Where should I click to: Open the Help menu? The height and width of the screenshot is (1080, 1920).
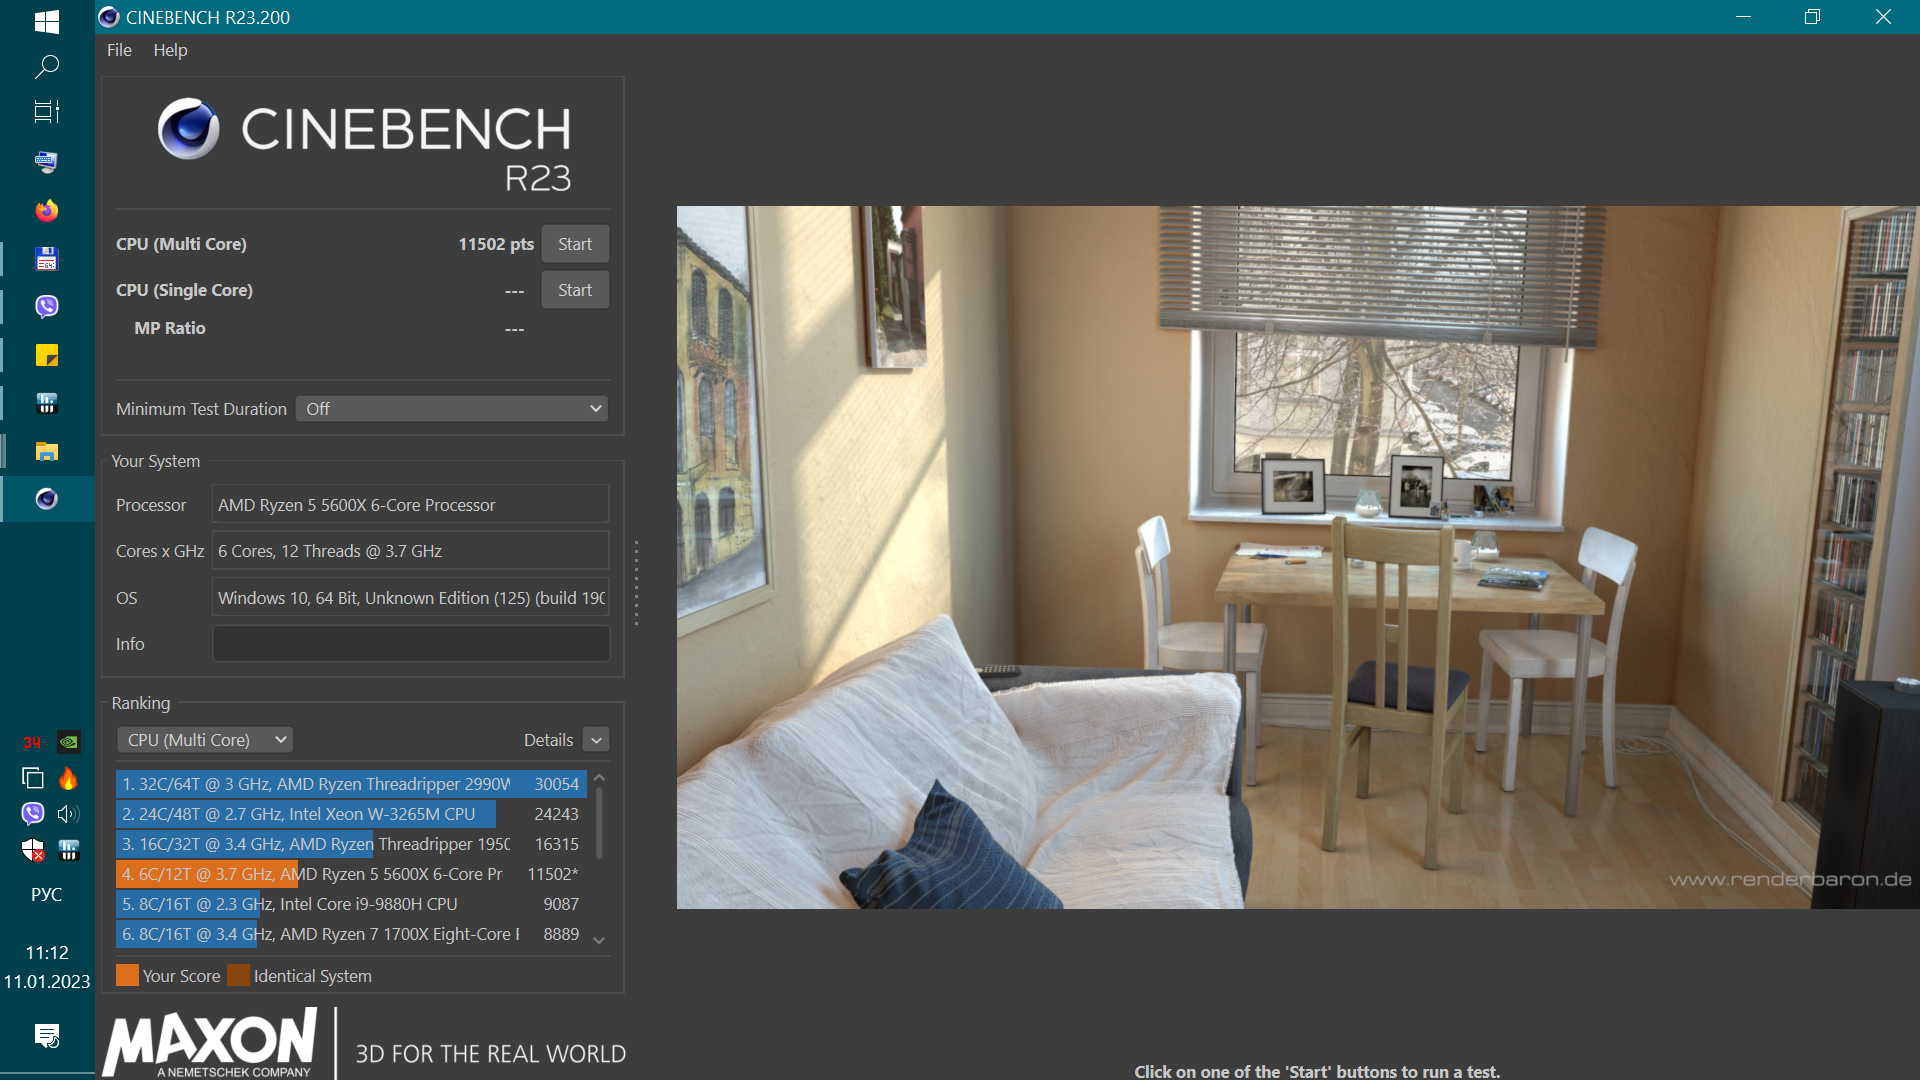170,50
